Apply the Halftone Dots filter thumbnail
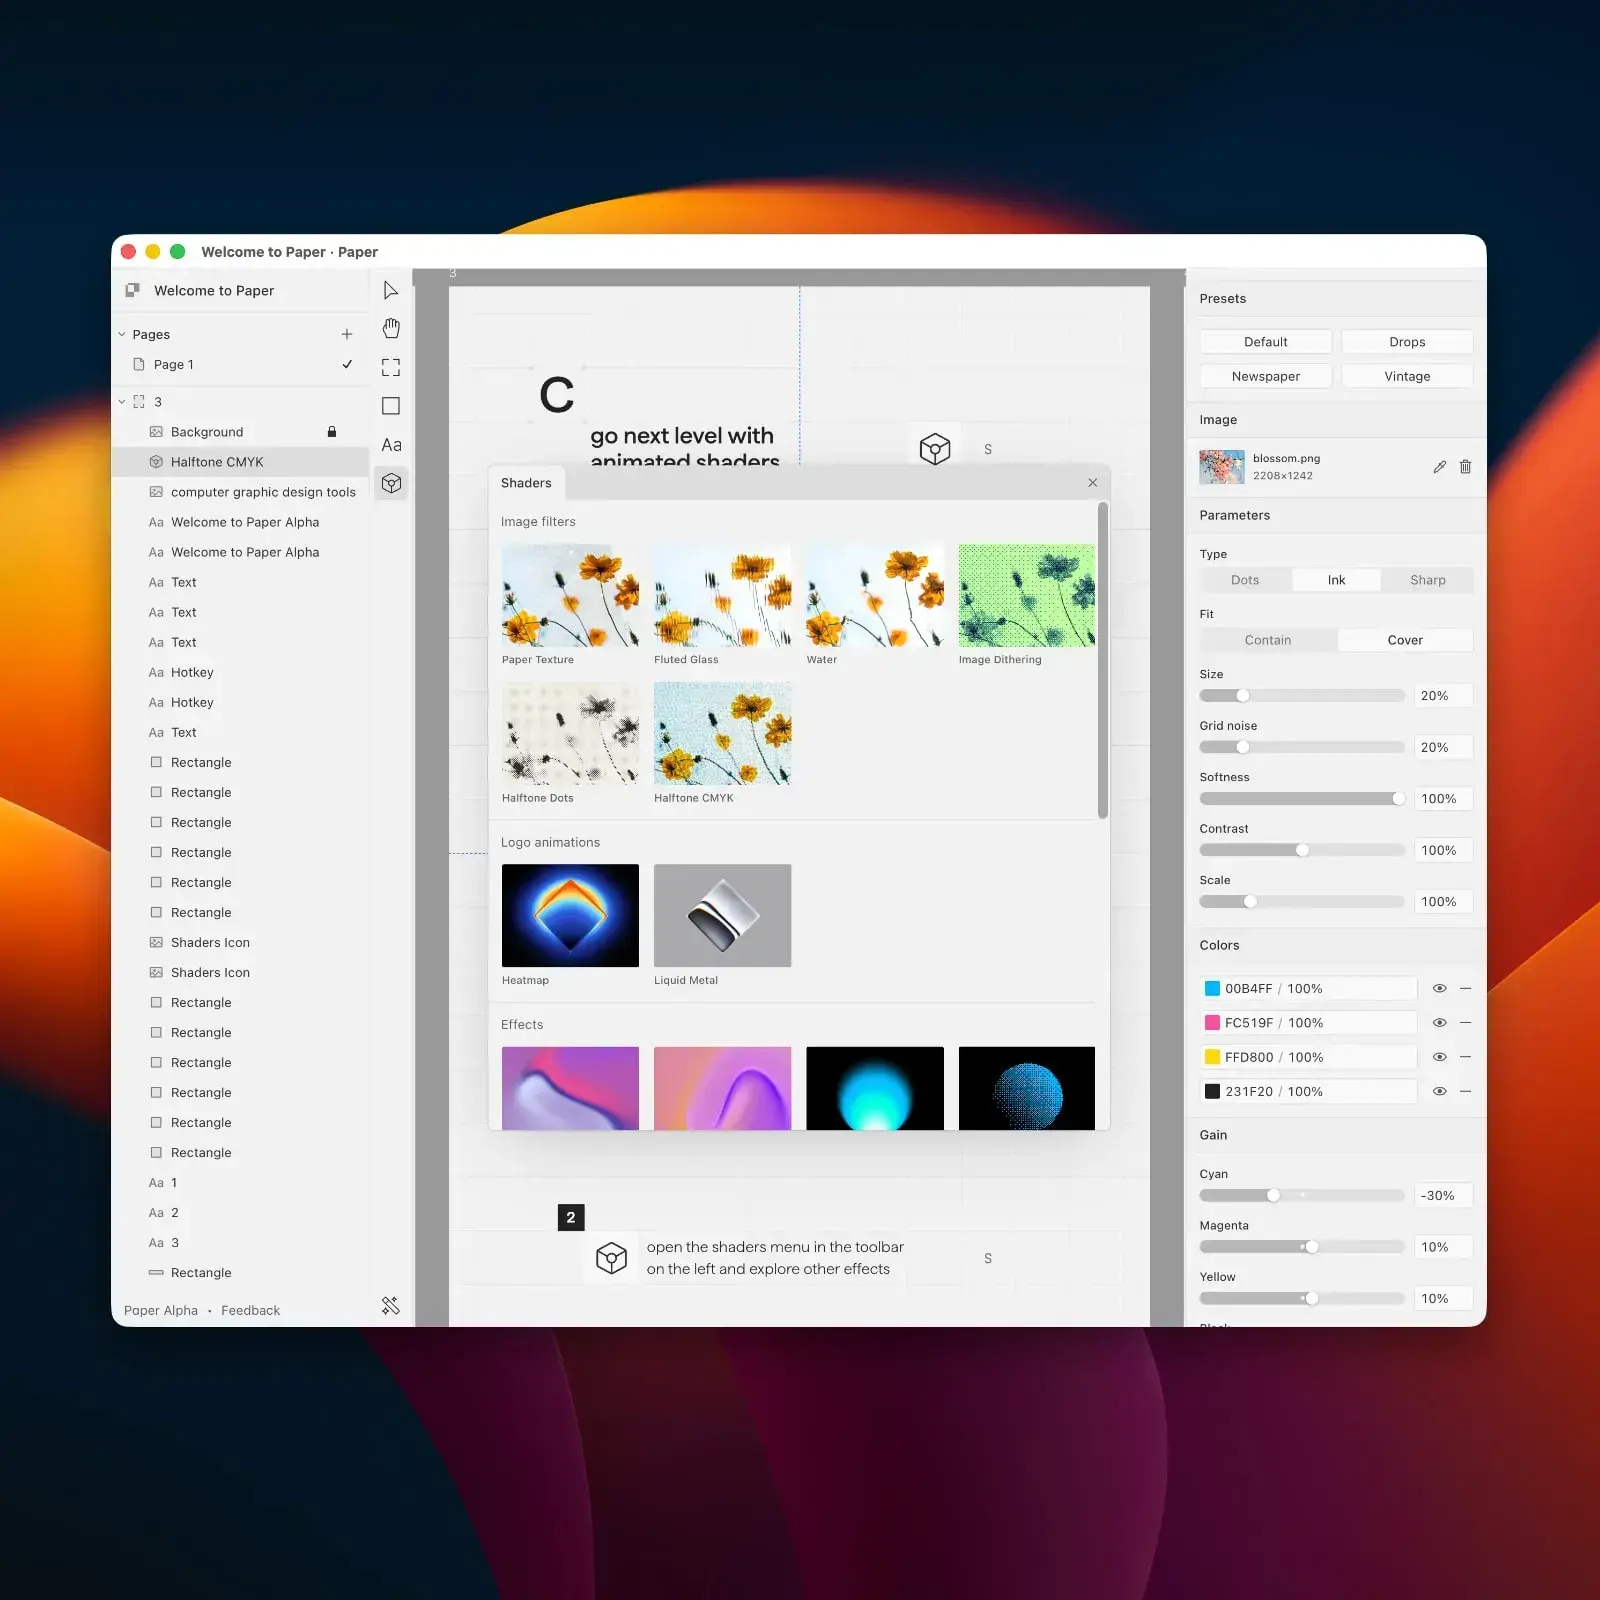Image resolution: width=1600 pixels, height=1600 pixels. (570, 734)
